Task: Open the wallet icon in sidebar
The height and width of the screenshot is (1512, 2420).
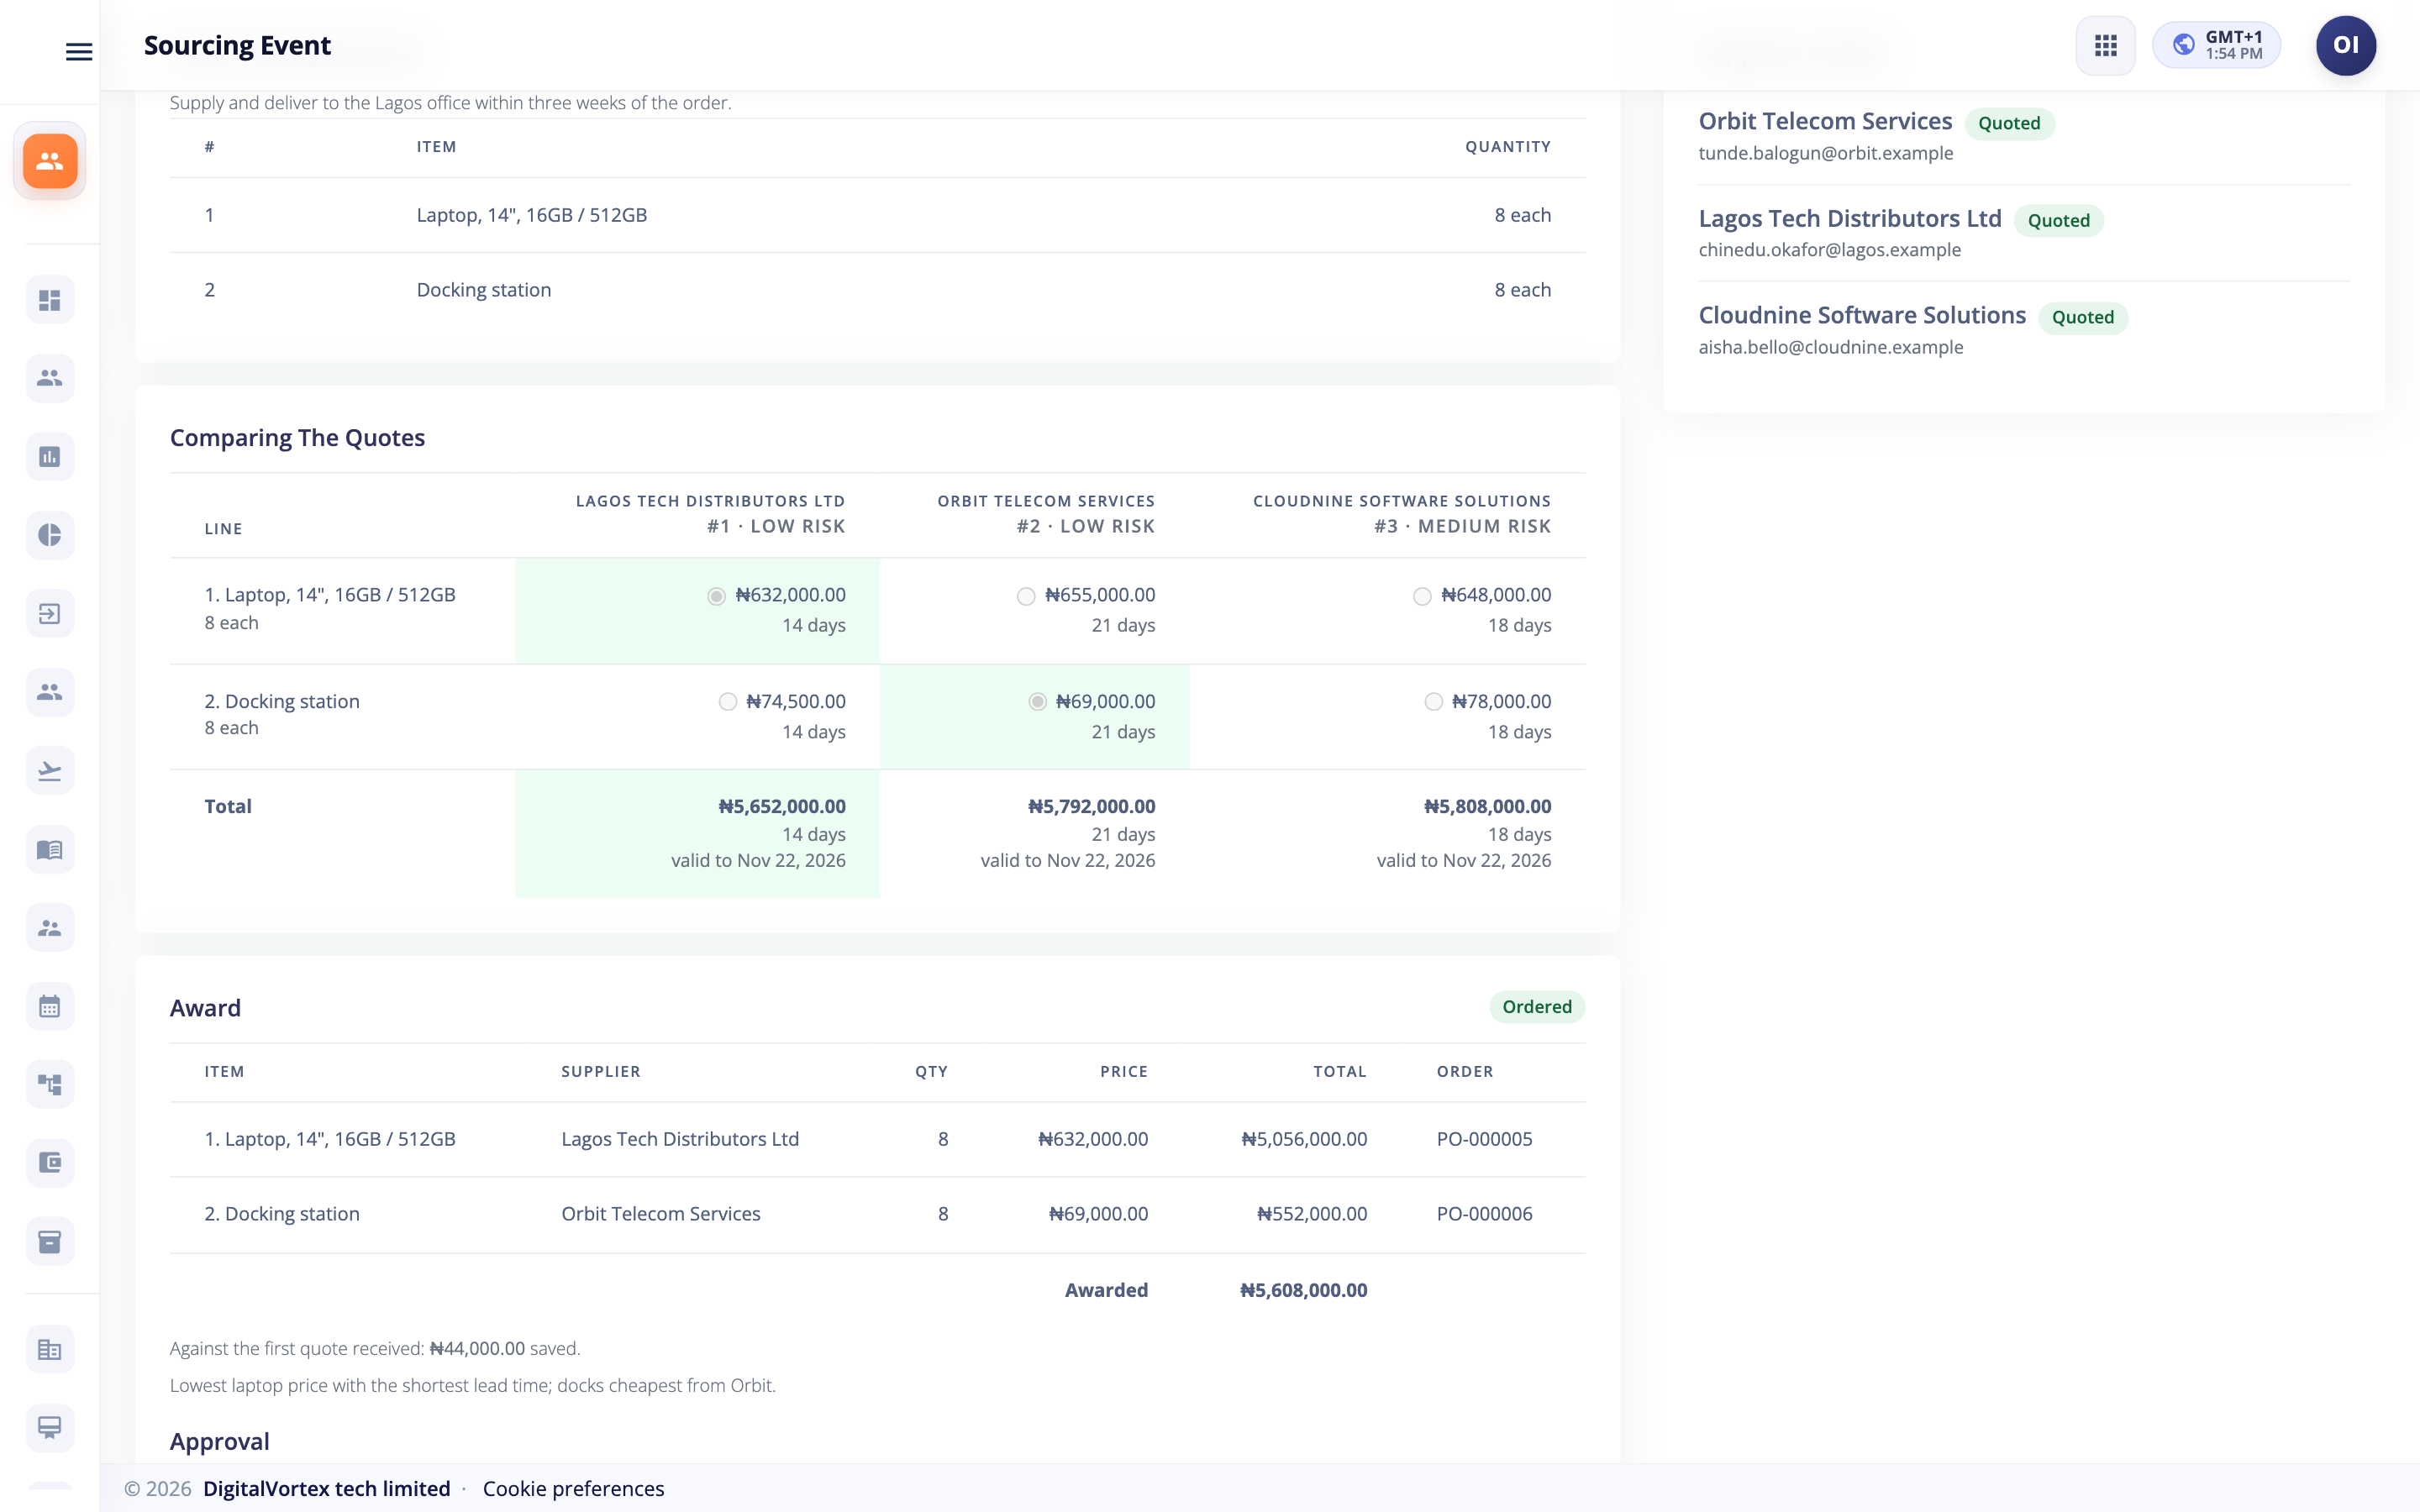Action: coord(50,1163)
